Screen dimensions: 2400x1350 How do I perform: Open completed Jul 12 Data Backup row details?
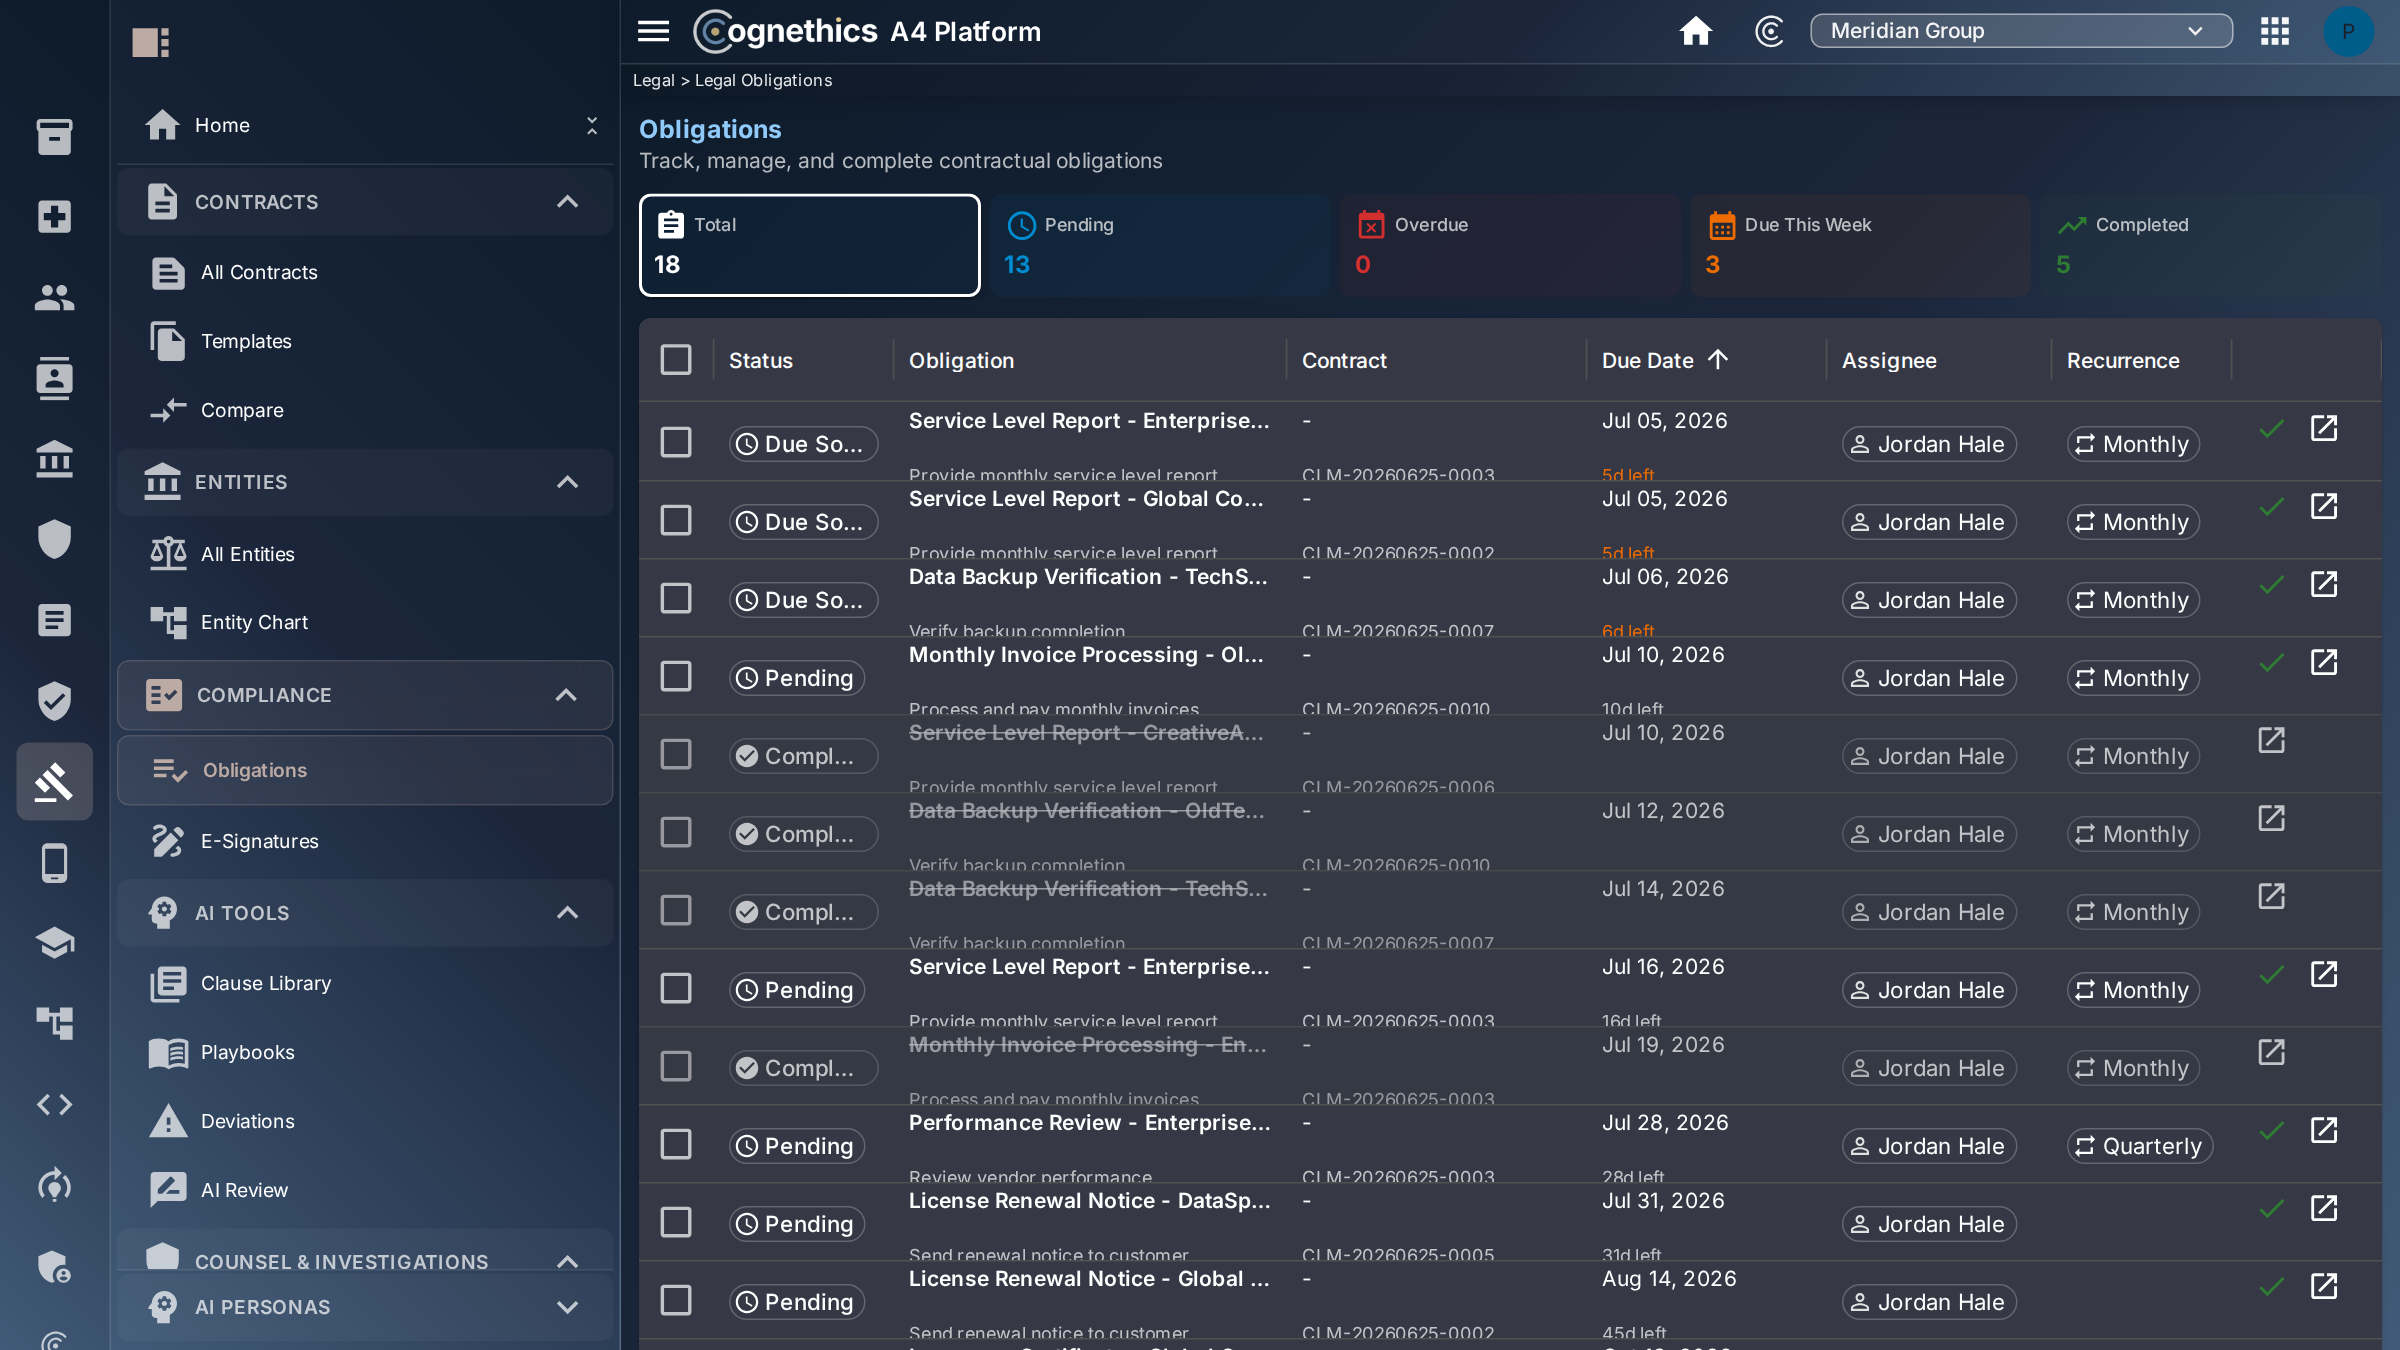[x=2272, y=818]
